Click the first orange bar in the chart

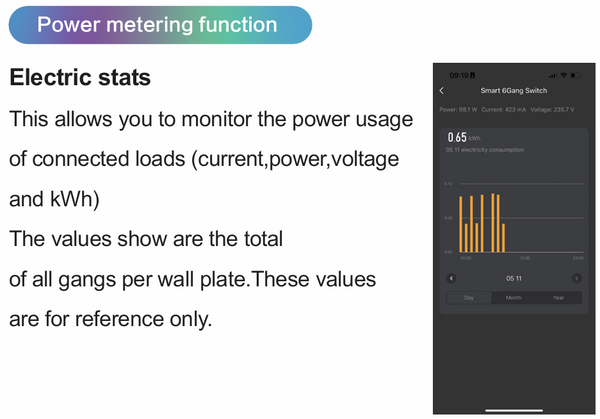coord(464,224)
